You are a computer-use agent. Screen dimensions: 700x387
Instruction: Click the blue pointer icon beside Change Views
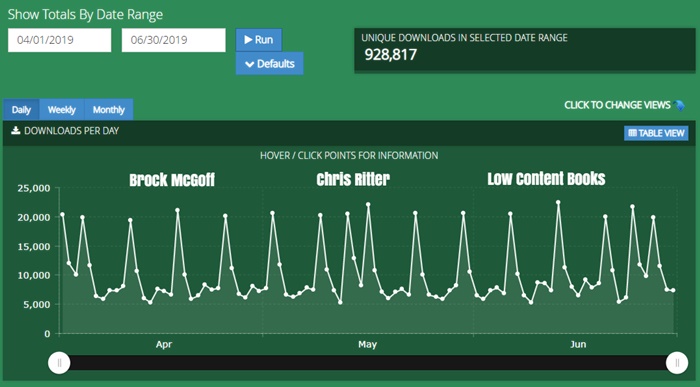tap(679, 105)
